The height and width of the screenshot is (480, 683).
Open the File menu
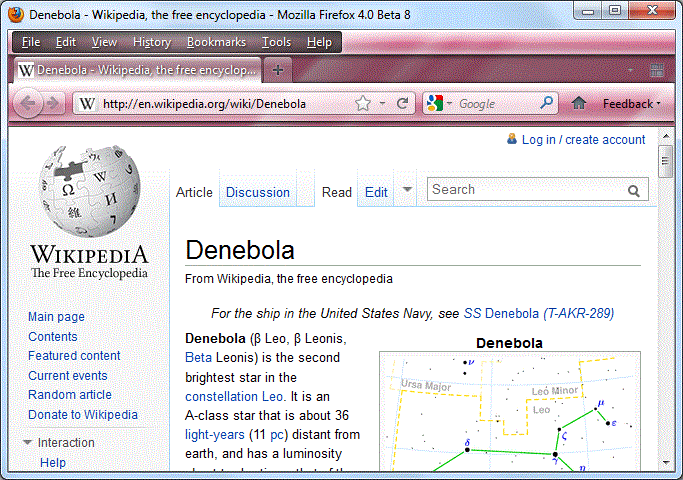click(31, 42)
